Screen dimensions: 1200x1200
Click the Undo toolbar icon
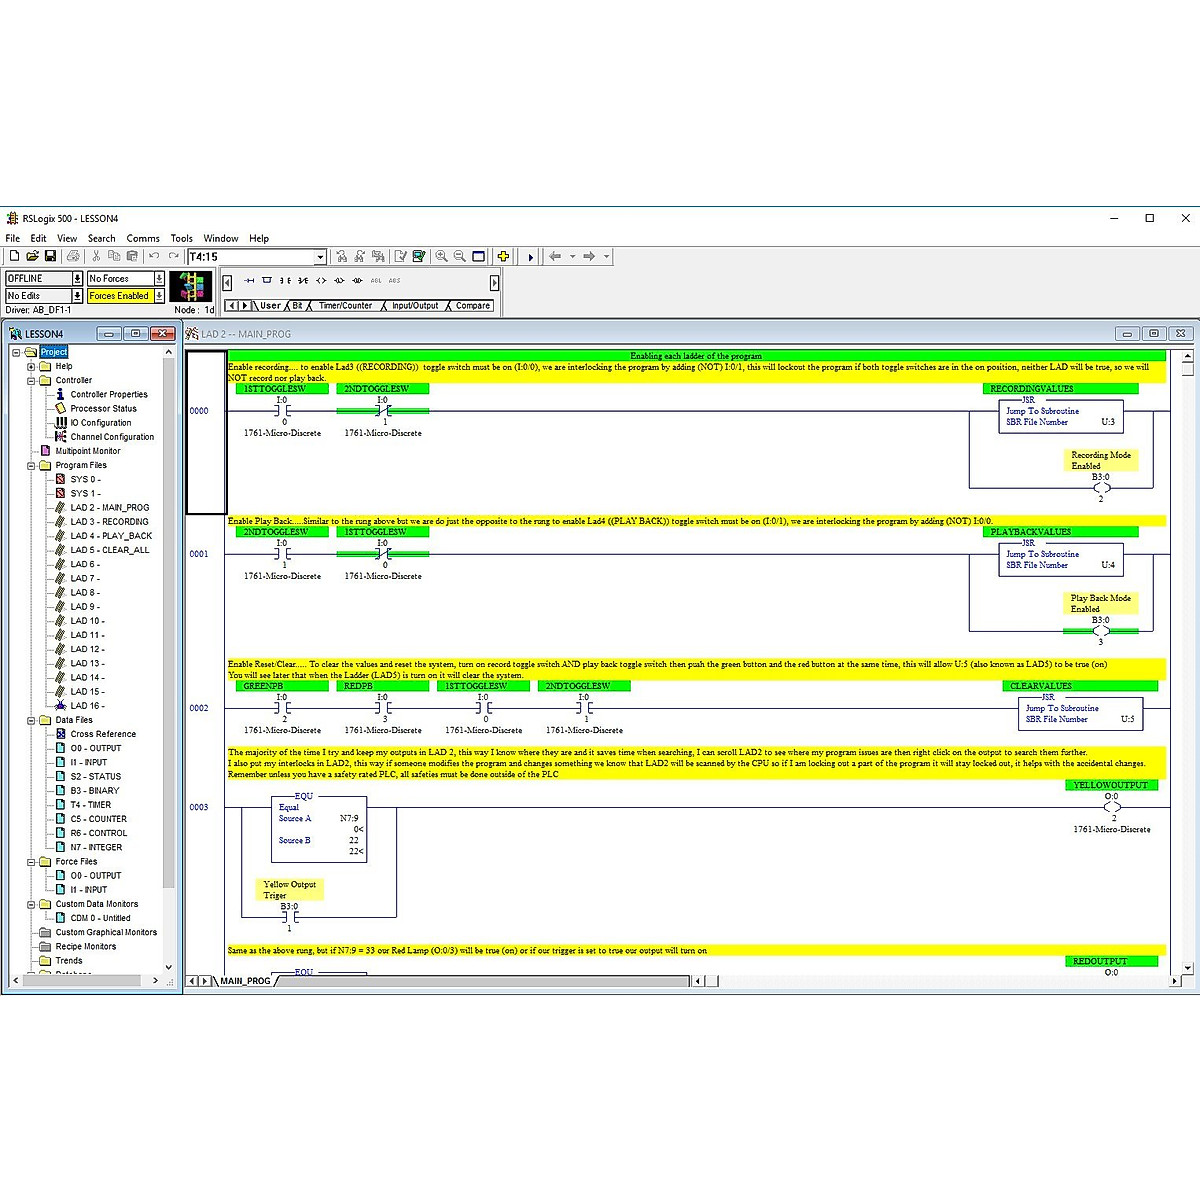point(153,256)
